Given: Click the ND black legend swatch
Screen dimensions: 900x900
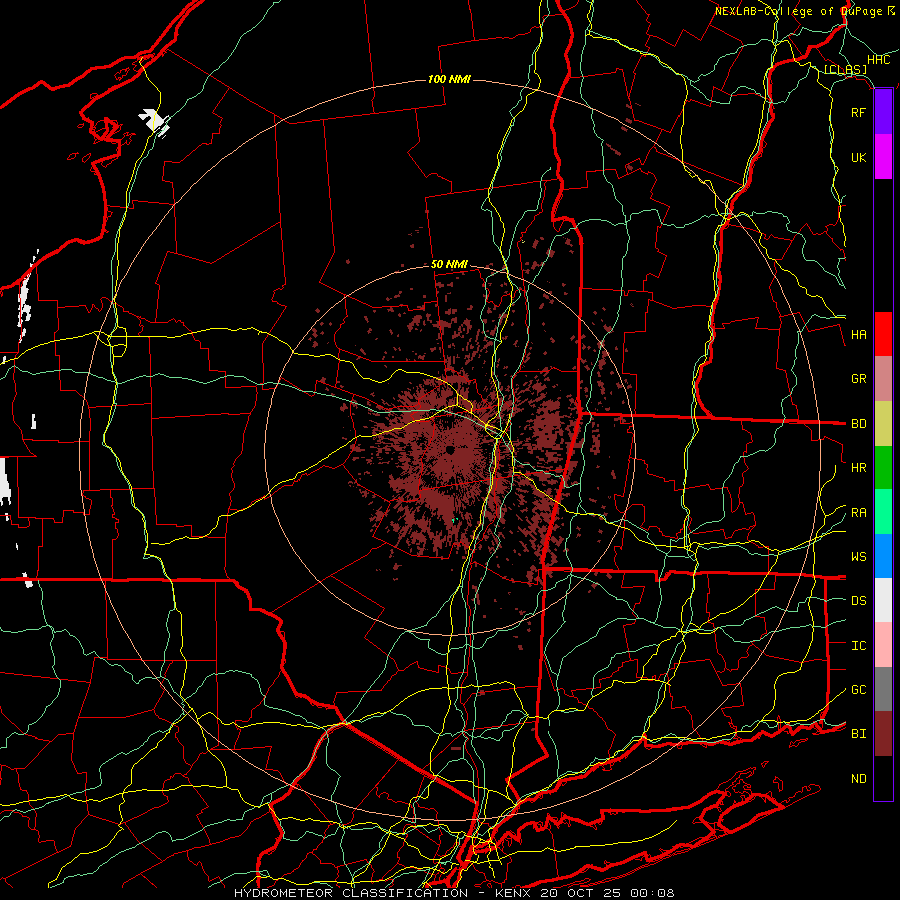Looking at the screenshot, I should (x=883, y=778).
